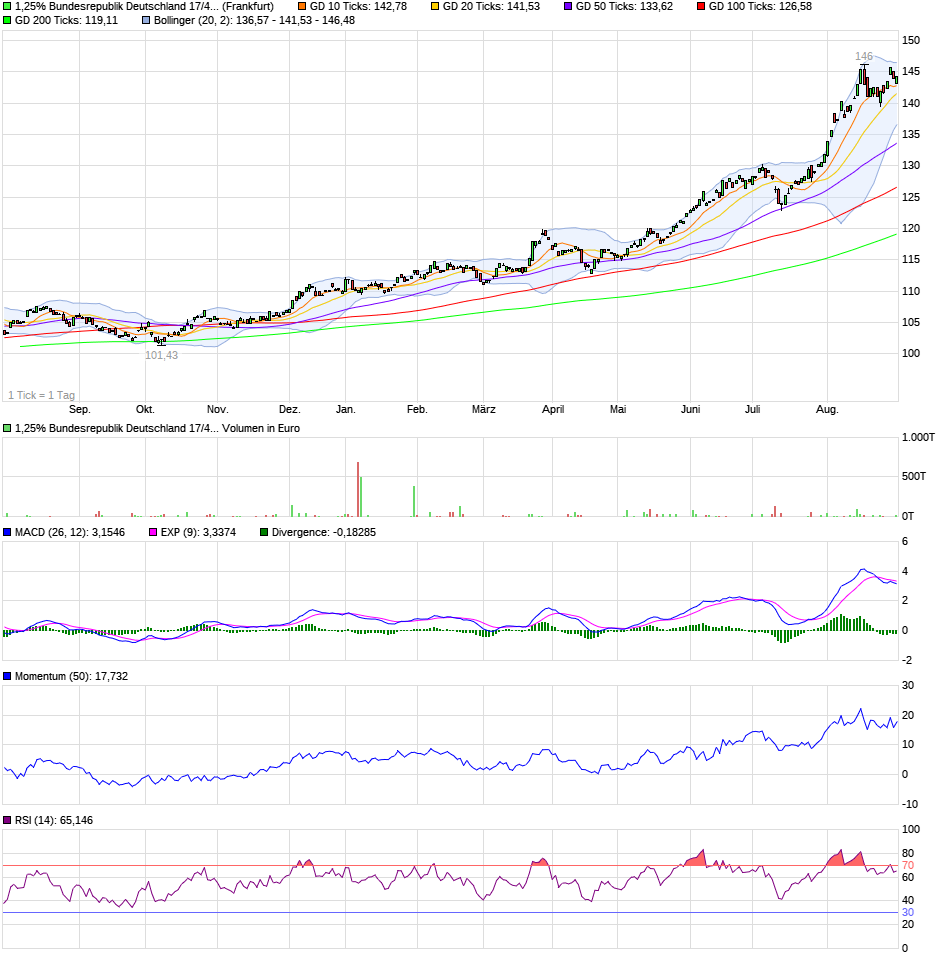This screenshot has width=940, height=958.
Task: Click the dark green Divergence legend swatch
Action: (264, 532)
